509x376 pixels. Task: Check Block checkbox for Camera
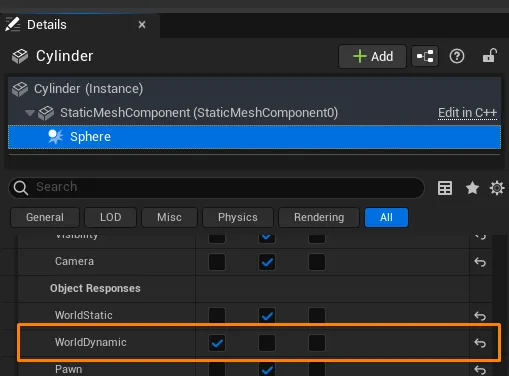pos(317,262)
